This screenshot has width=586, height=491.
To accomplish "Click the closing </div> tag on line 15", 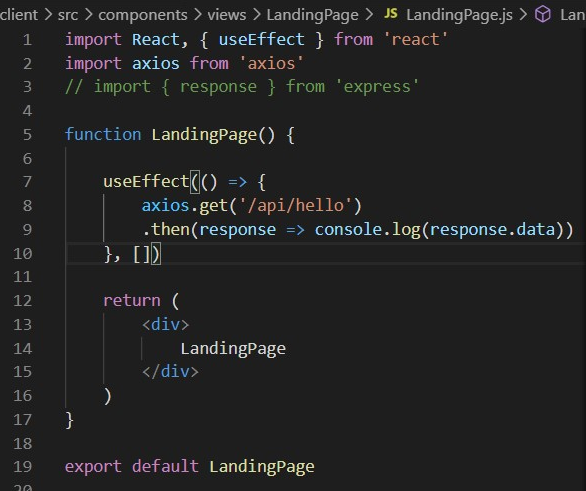I will (170, 372).
